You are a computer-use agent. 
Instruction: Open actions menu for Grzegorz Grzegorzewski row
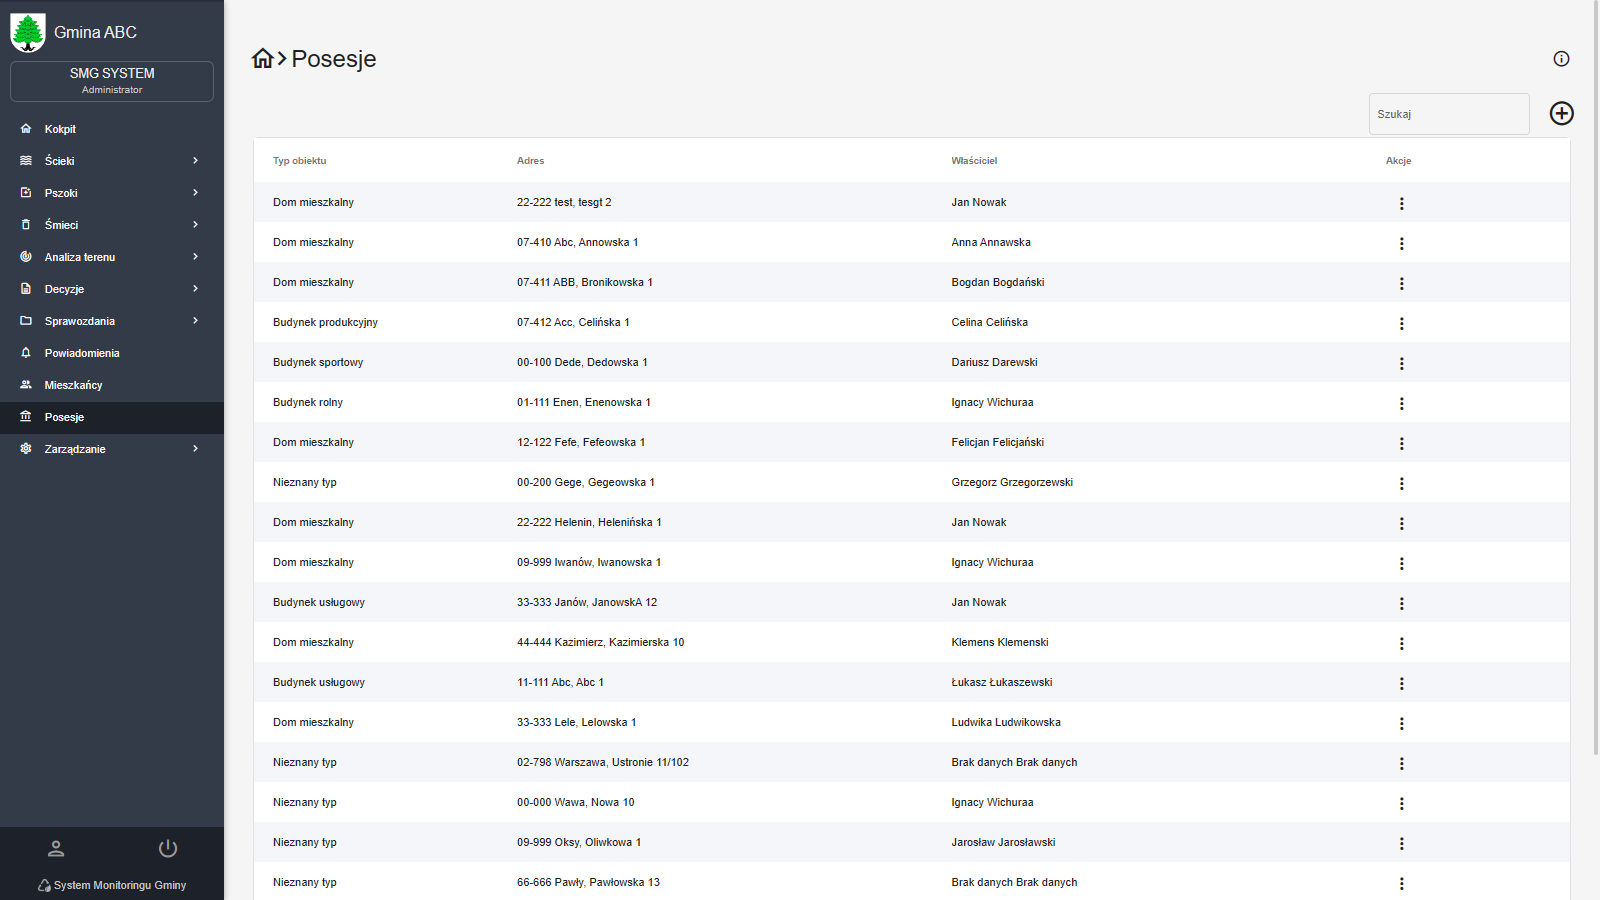click(1401, 483)
